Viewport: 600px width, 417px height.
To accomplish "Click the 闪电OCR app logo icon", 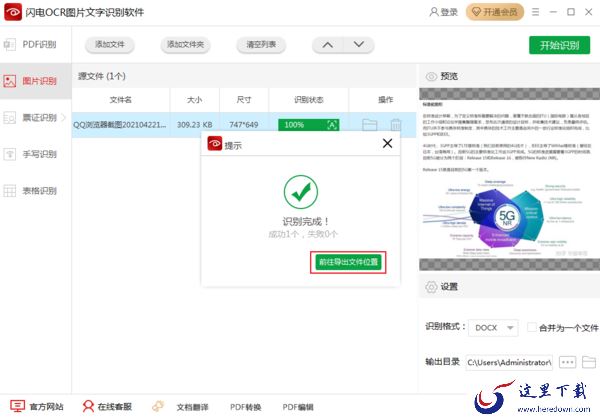I will 13,12.
